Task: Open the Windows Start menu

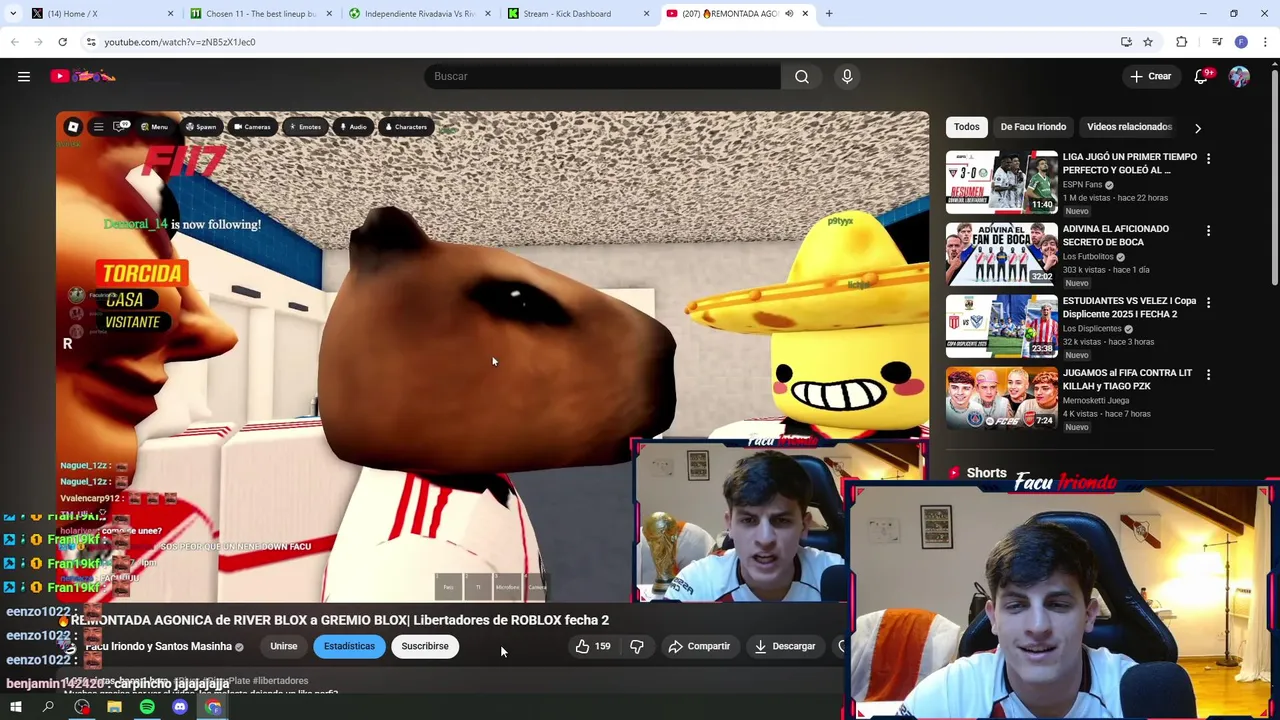Action: pos(15,707)
